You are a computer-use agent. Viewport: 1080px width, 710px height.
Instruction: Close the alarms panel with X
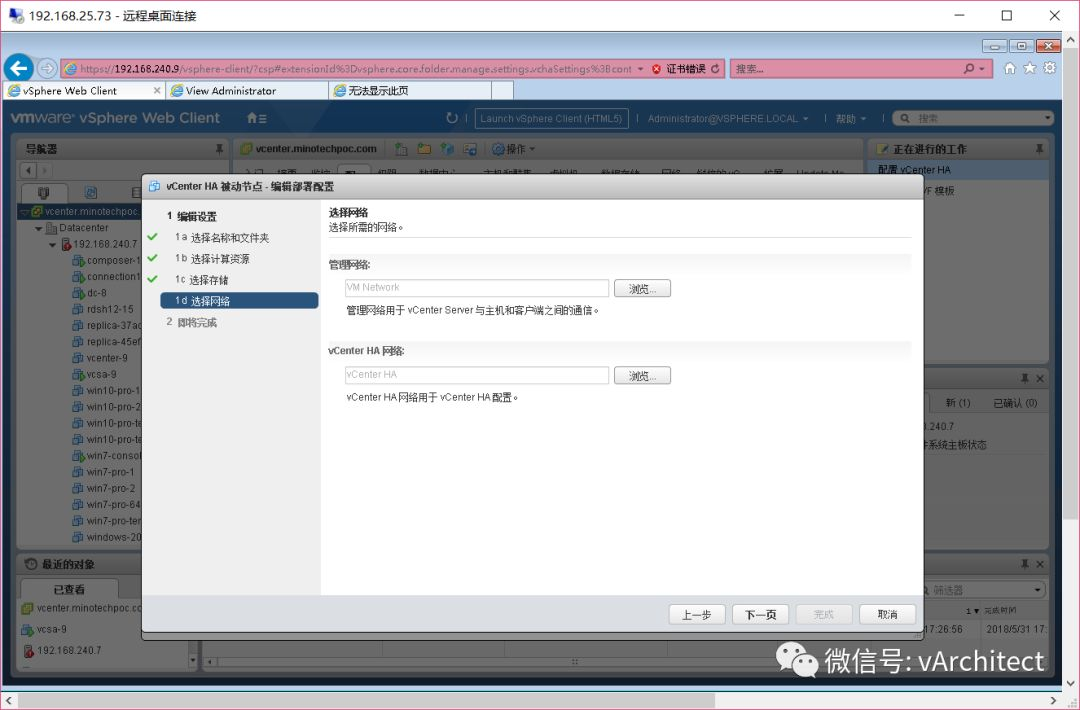(x=1040, y=378)
